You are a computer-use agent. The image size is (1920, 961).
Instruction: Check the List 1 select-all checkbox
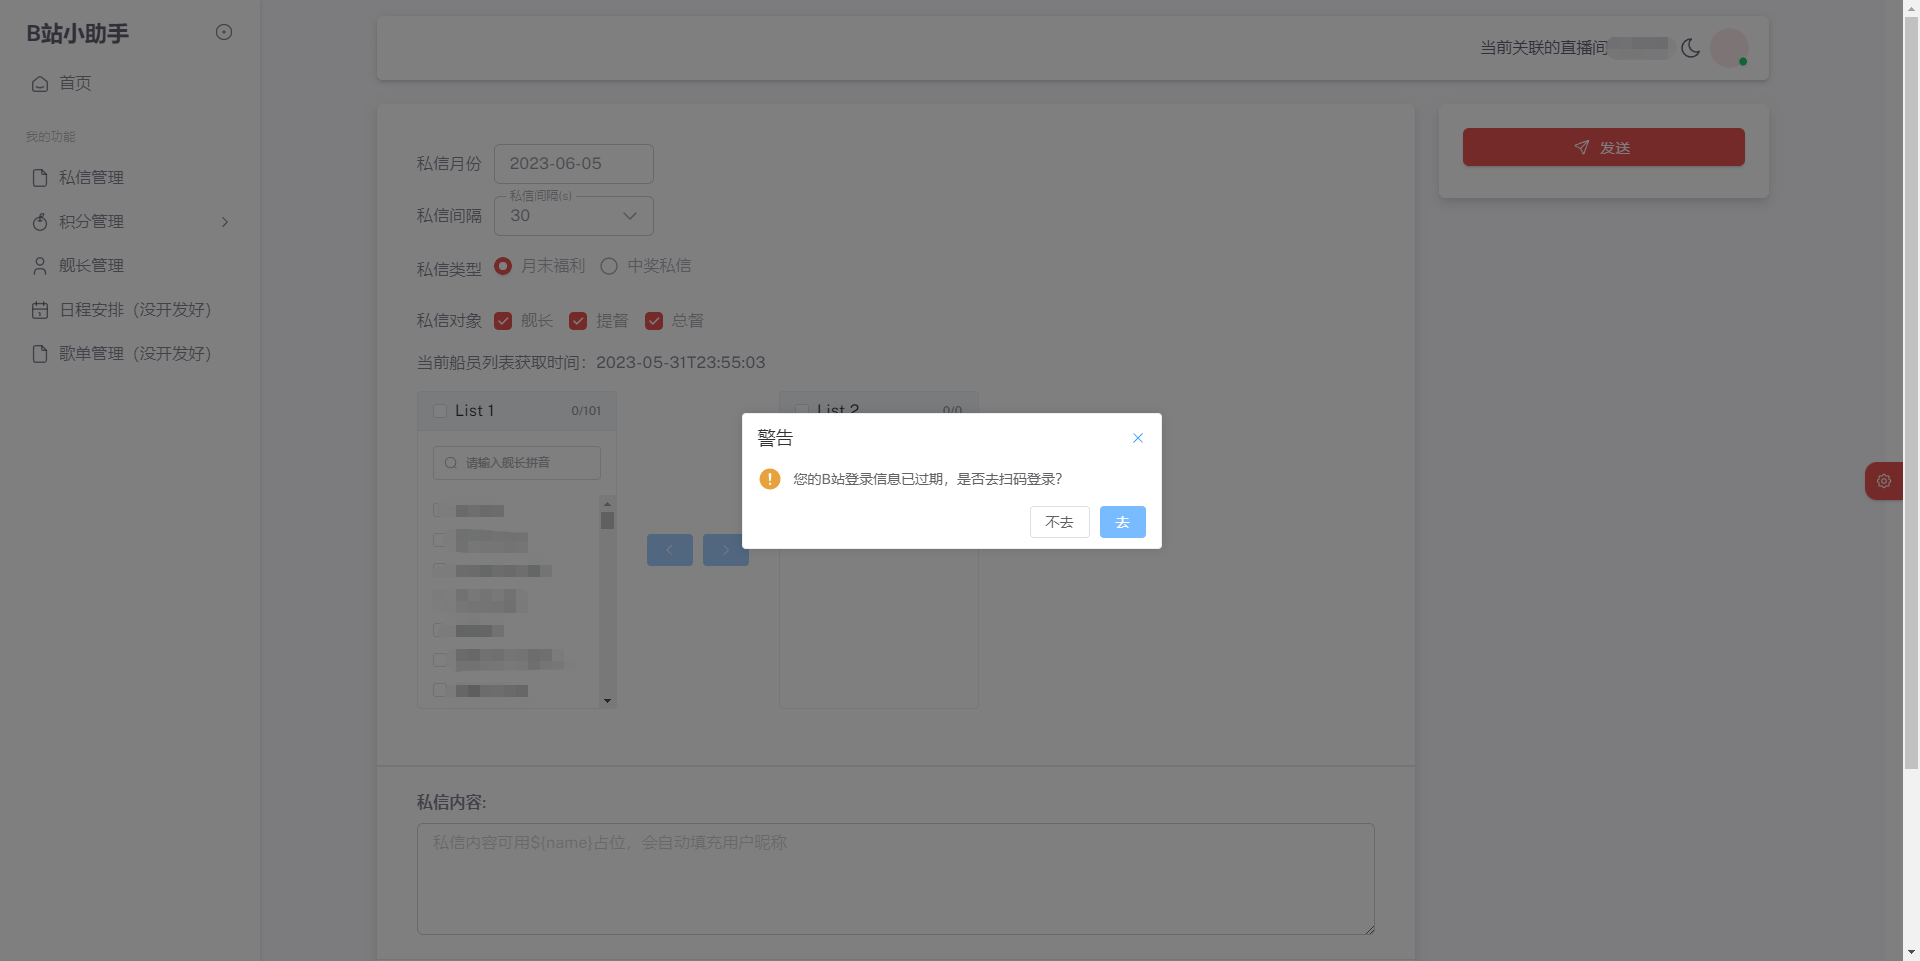pyautogui.click(x=440, y=411)
